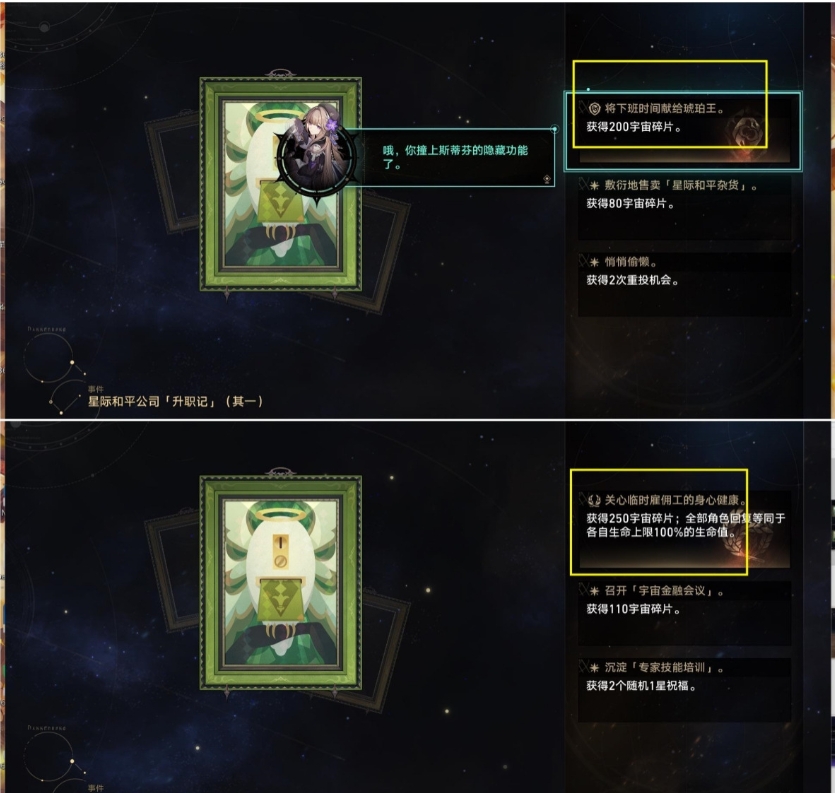Select option 将下班时间献给琥珀王
The width and height of the screenshot is (835, 793).
[x=684, y=130]
